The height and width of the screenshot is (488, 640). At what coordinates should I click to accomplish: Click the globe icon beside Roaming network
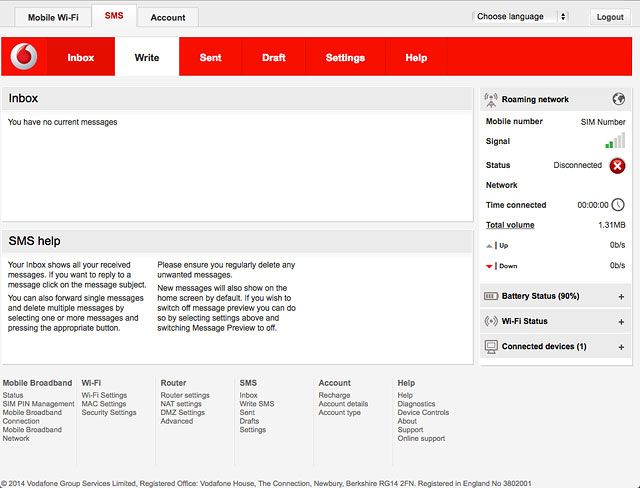(x=619, y=99)
